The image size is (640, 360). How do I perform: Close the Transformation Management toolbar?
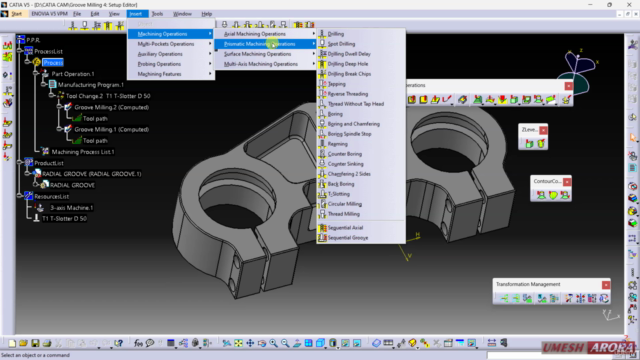(606, 284)
